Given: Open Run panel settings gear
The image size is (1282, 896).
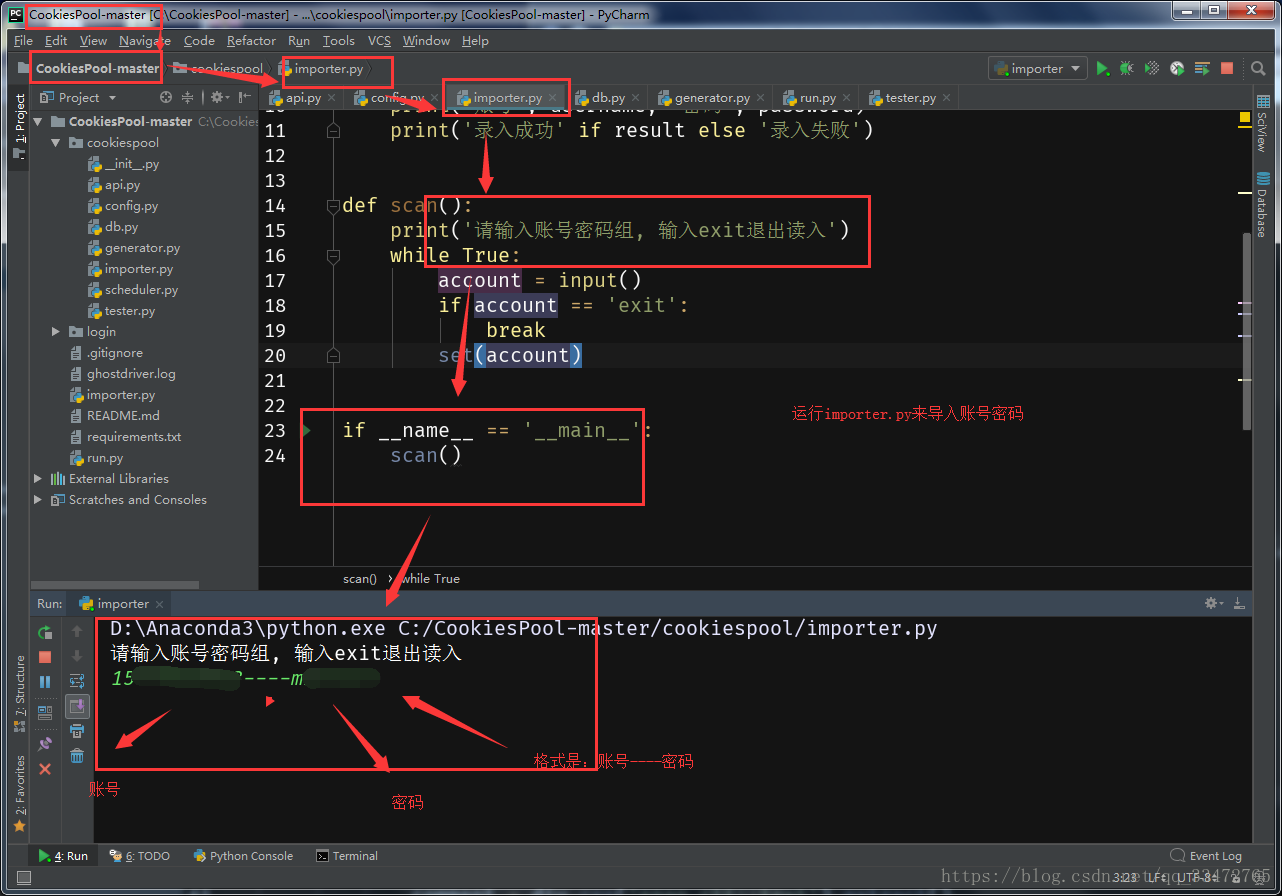Looking at the screenshot, I should click(x=1213, y=604).
